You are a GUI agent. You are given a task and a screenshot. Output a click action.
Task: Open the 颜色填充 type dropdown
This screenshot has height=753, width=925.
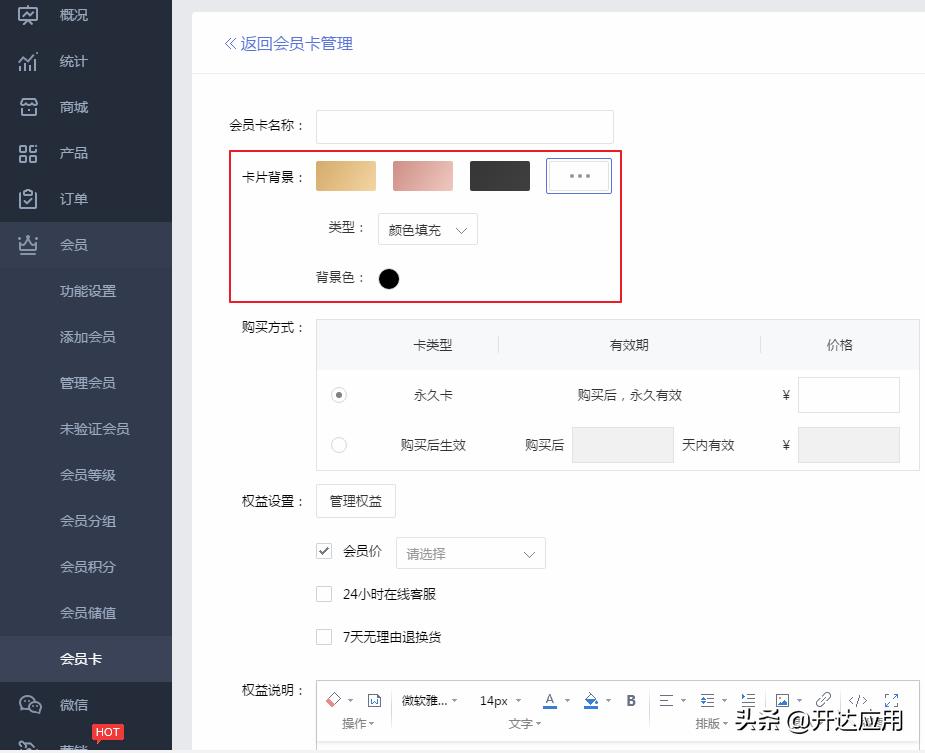[427, 229]
